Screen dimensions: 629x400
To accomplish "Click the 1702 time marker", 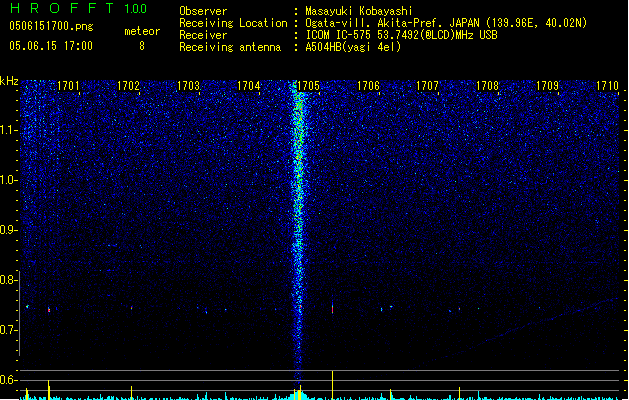I will pyautogui.click(x=128, y=86).
